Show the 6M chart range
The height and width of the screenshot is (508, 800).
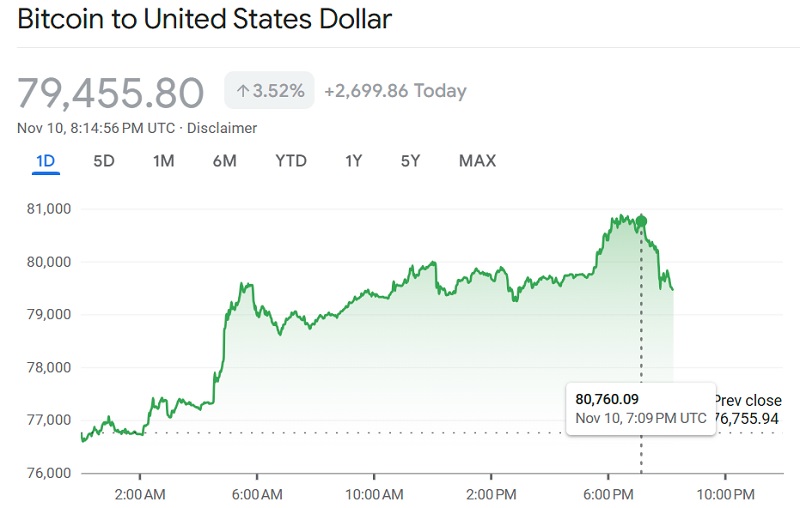(x=224, y=161)
